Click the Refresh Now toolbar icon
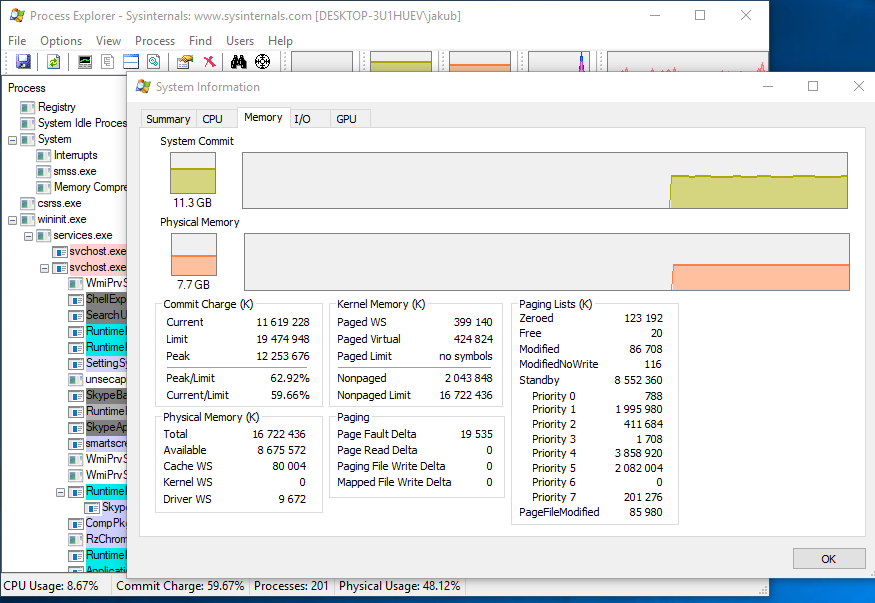875x603 pixels. (53, 62)
